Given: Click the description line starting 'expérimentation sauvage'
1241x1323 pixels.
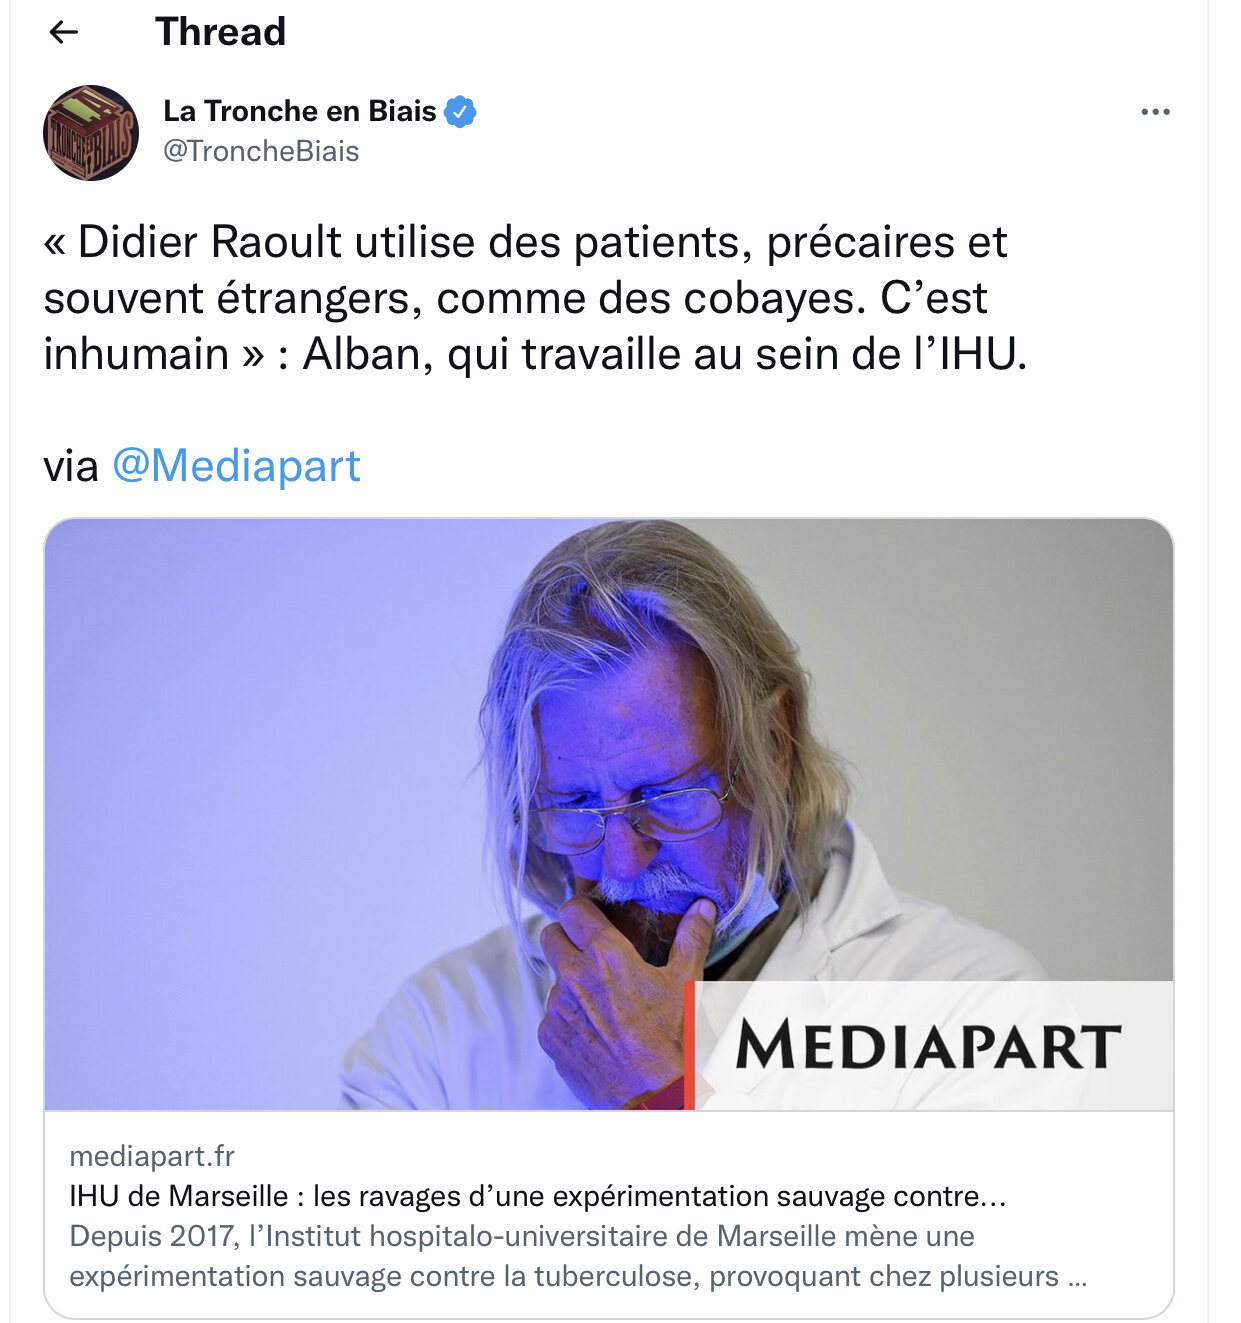Looking at the screenshot, I should (578, 1276).
